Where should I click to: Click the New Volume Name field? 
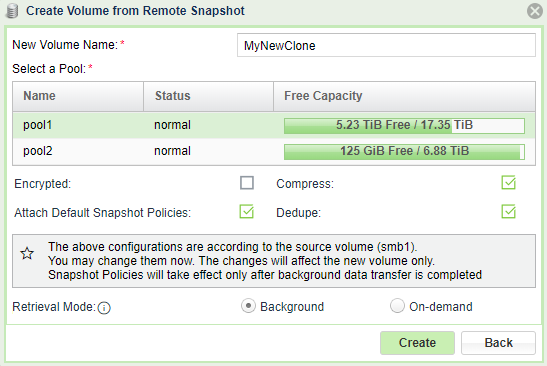pos(386,45)
